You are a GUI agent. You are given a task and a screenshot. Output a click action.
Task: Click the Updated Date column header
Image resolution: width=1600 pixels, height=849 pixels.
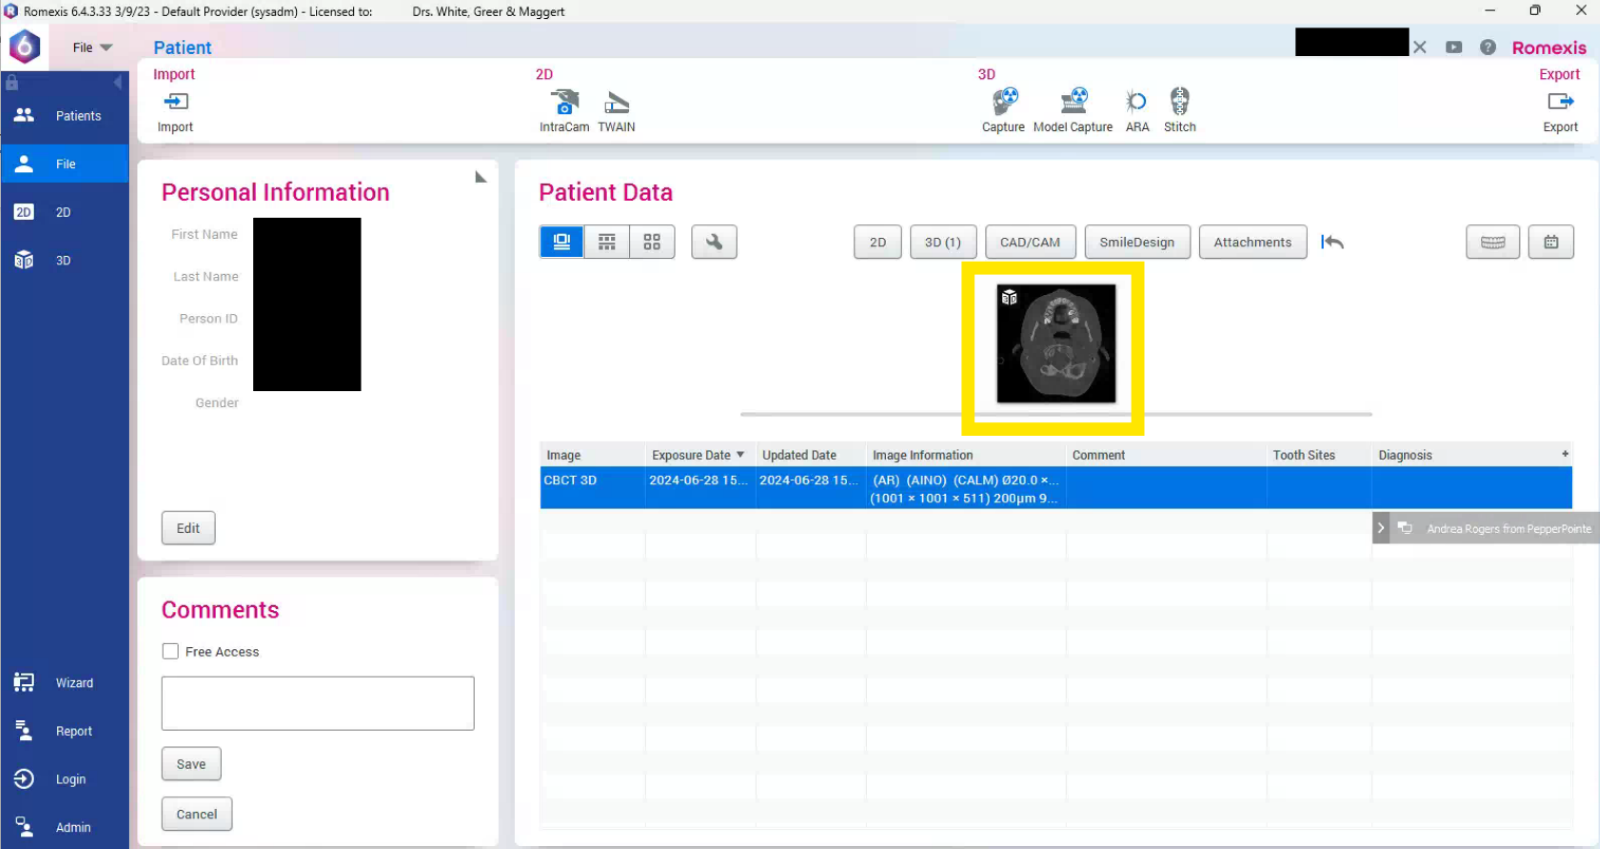click(x=811, y=455)
